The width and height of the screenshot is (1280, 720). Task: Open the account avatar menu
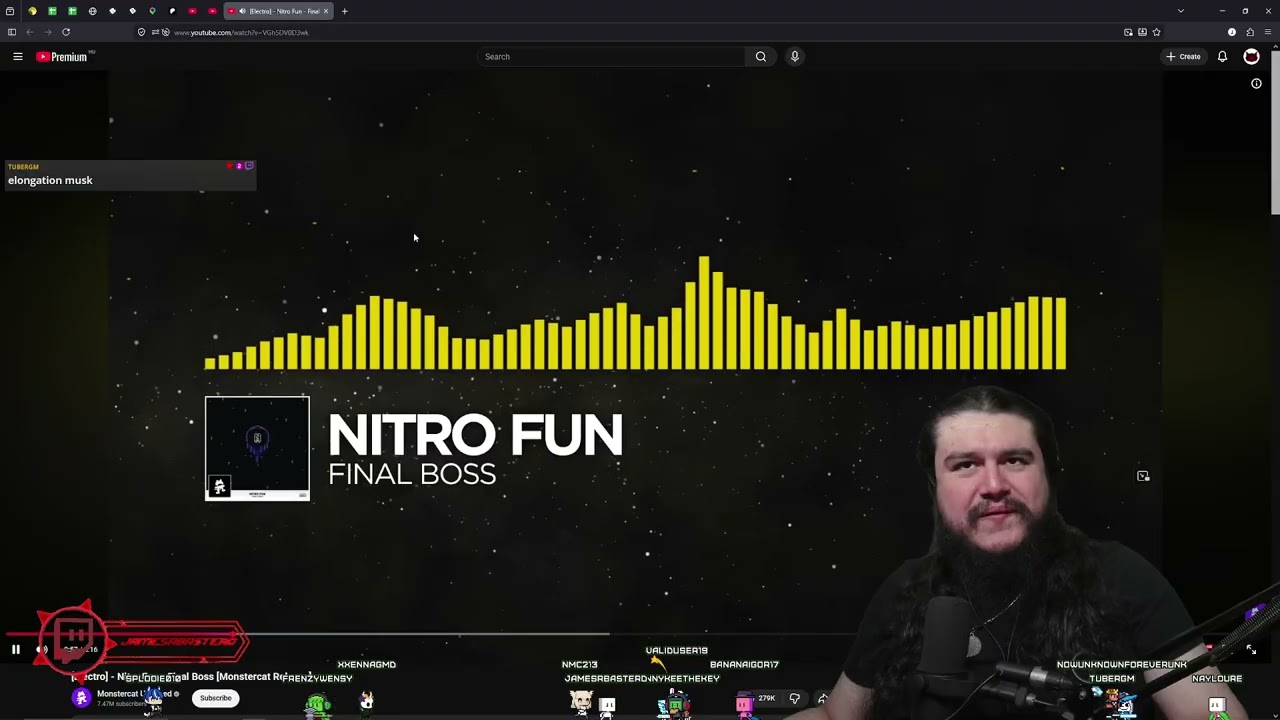click(1251, 57)
